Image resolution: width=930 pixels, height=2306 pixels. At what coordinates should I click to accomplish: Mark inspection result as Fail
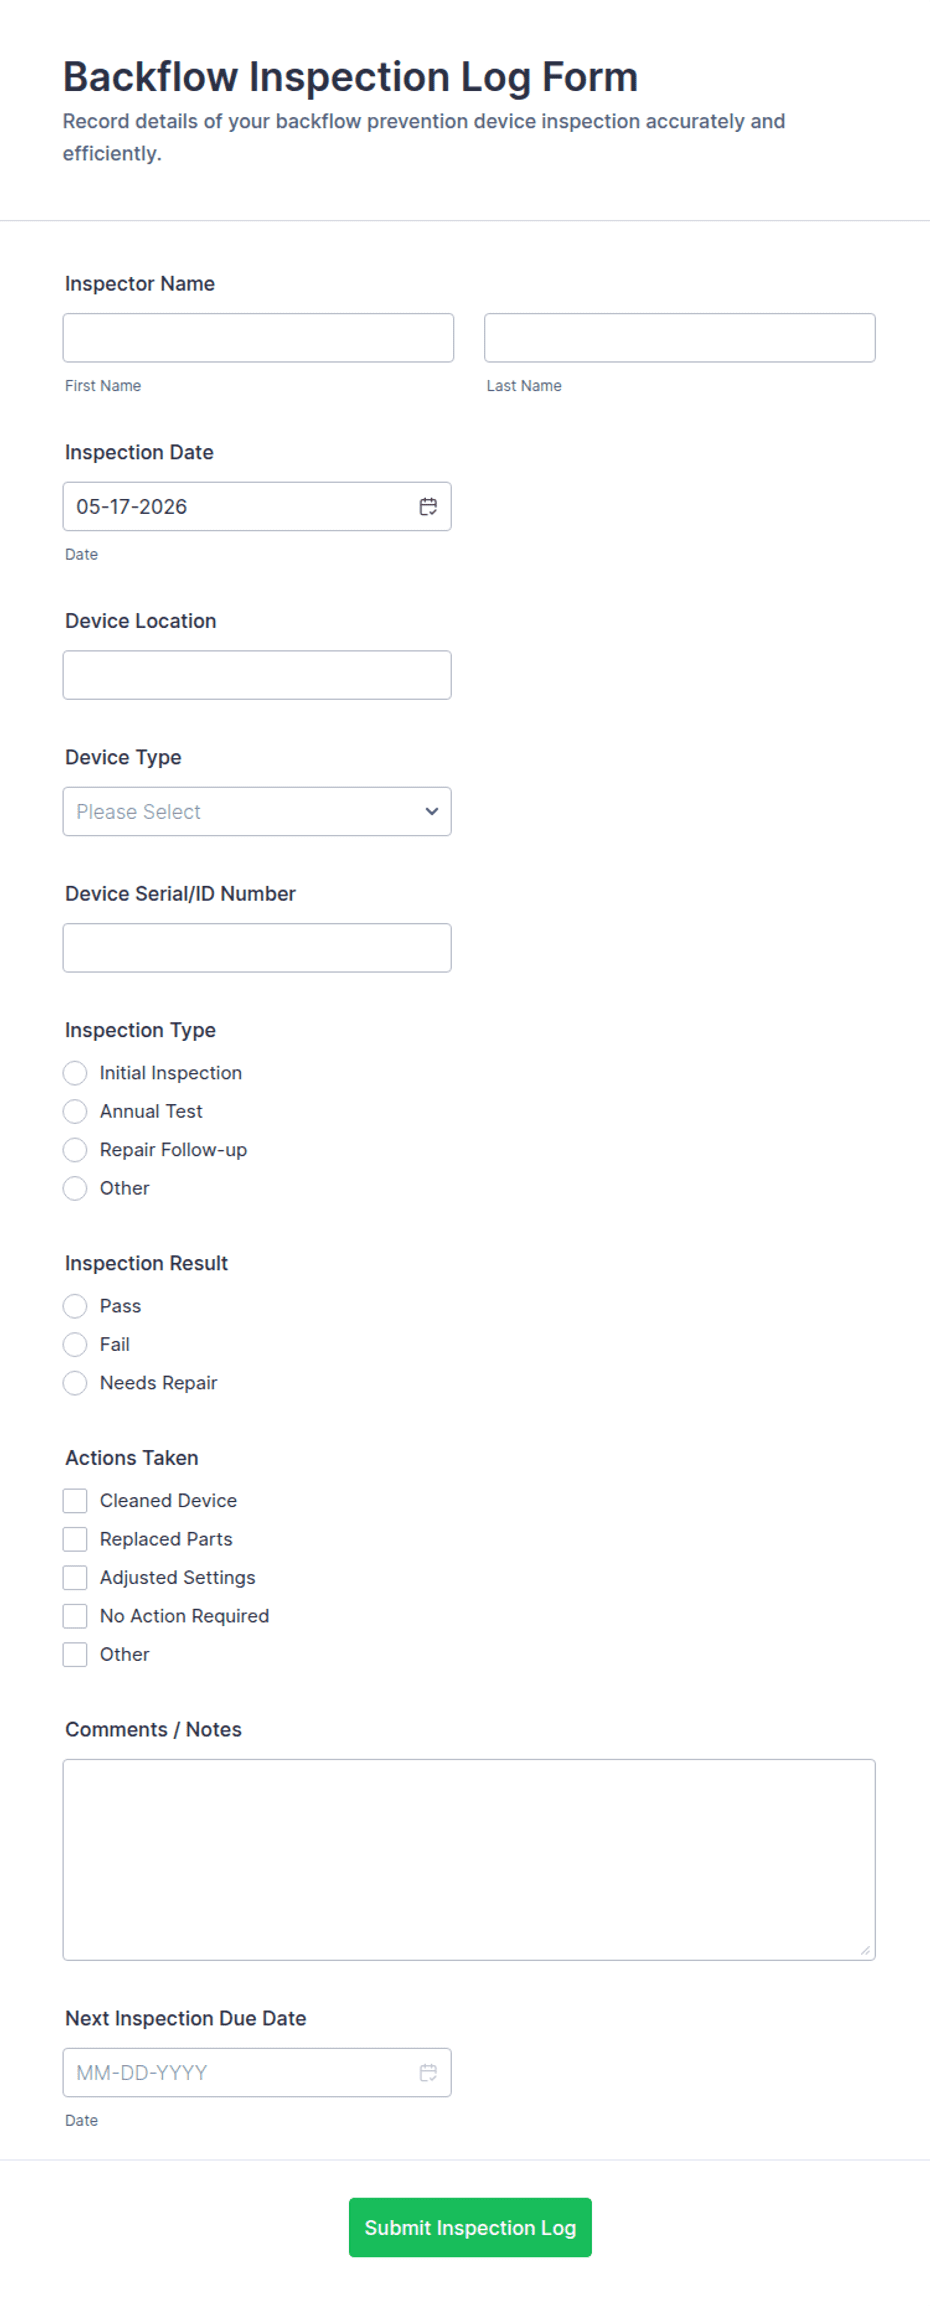point(75,1345)
